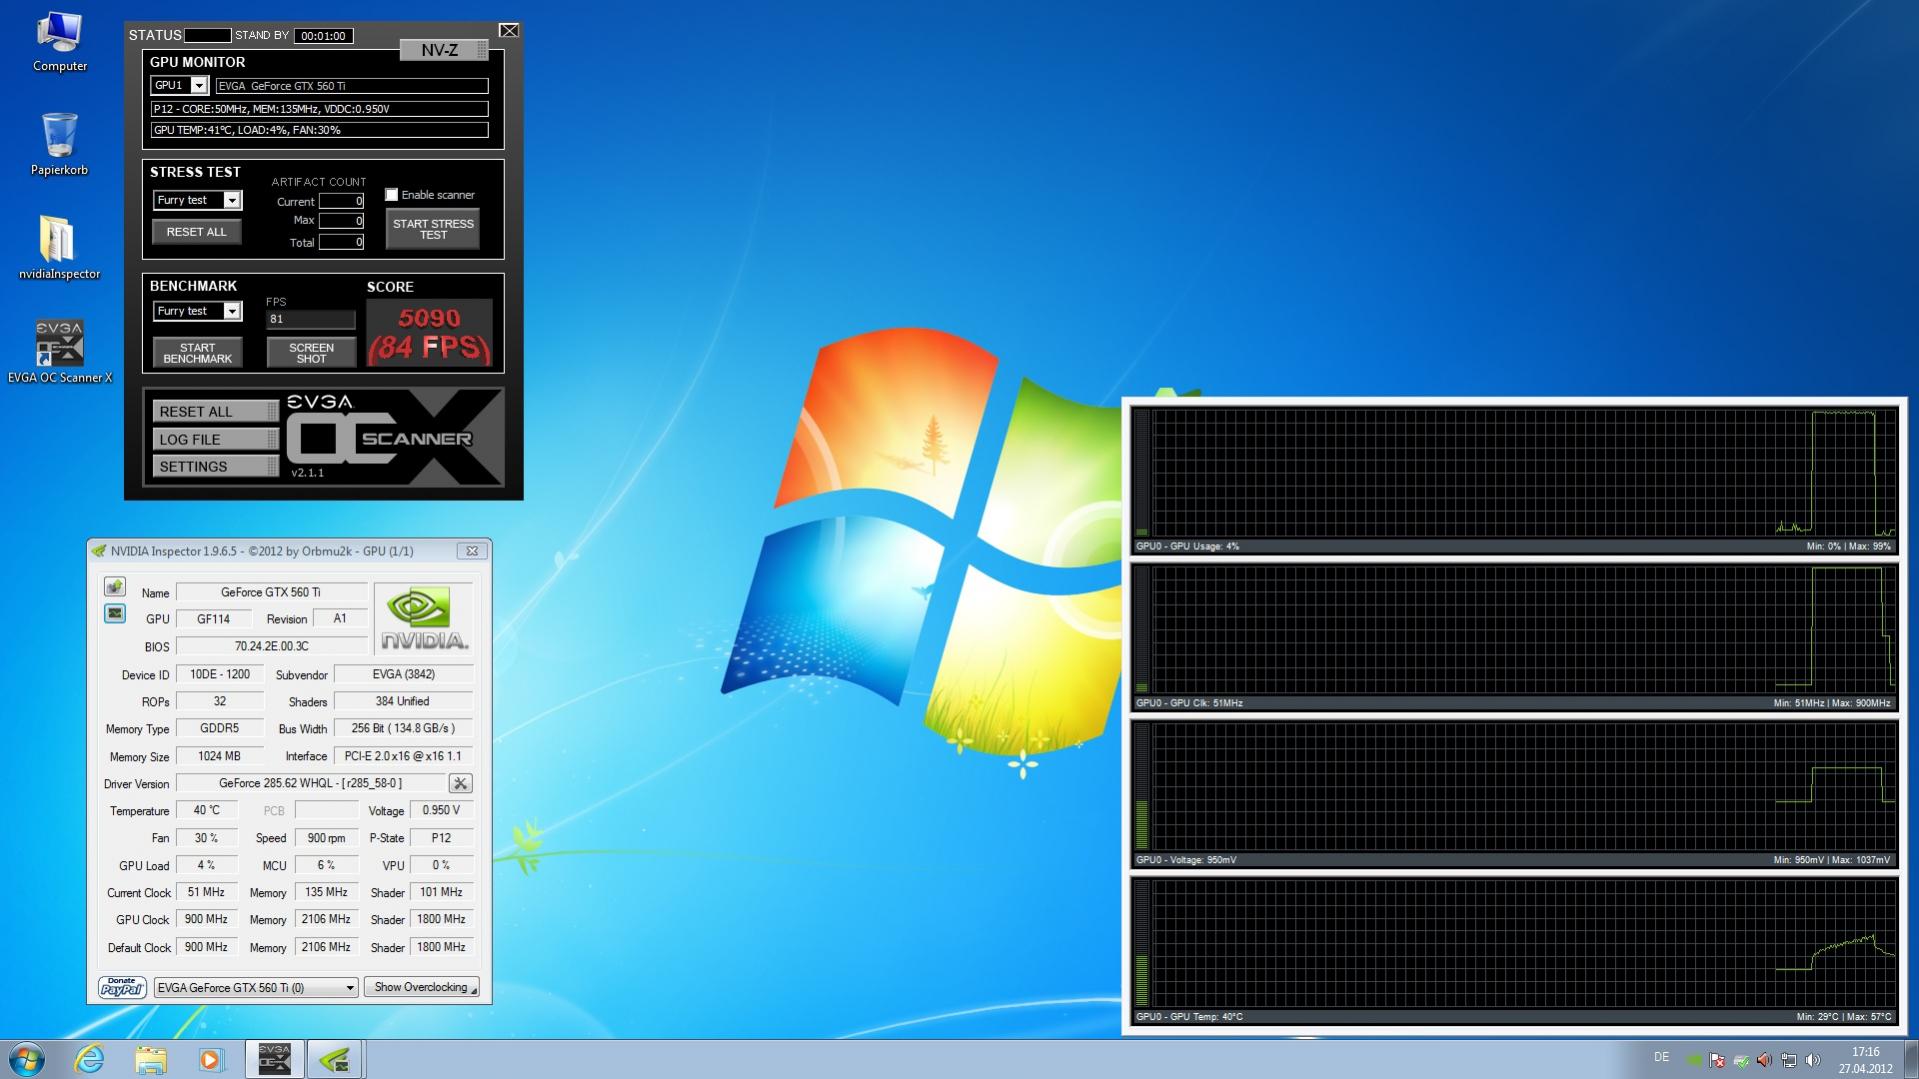Click the NVIDIA Inspector upload screenshot icon
Image resolution: width=1919 pixels, height=1079 pixels.
point(115,587)
